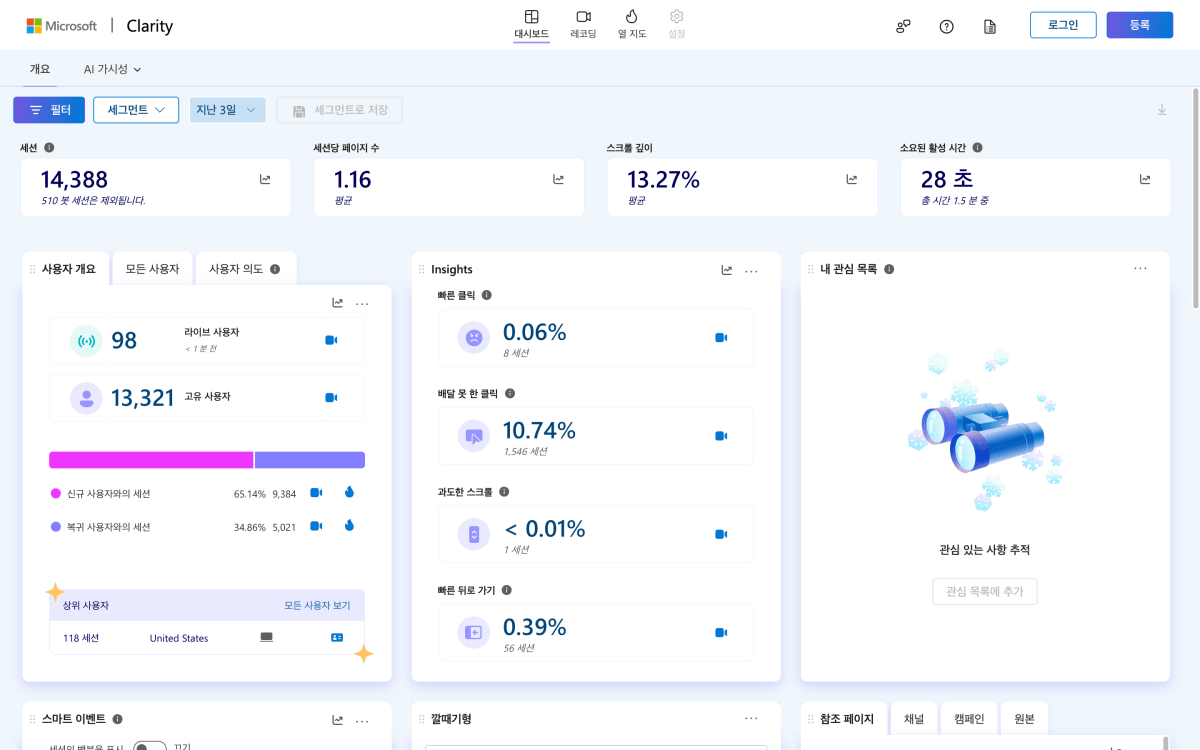The image size is (1200, 750).
Task: Open the 대시보드 dashboard tab
Action: 531,25
